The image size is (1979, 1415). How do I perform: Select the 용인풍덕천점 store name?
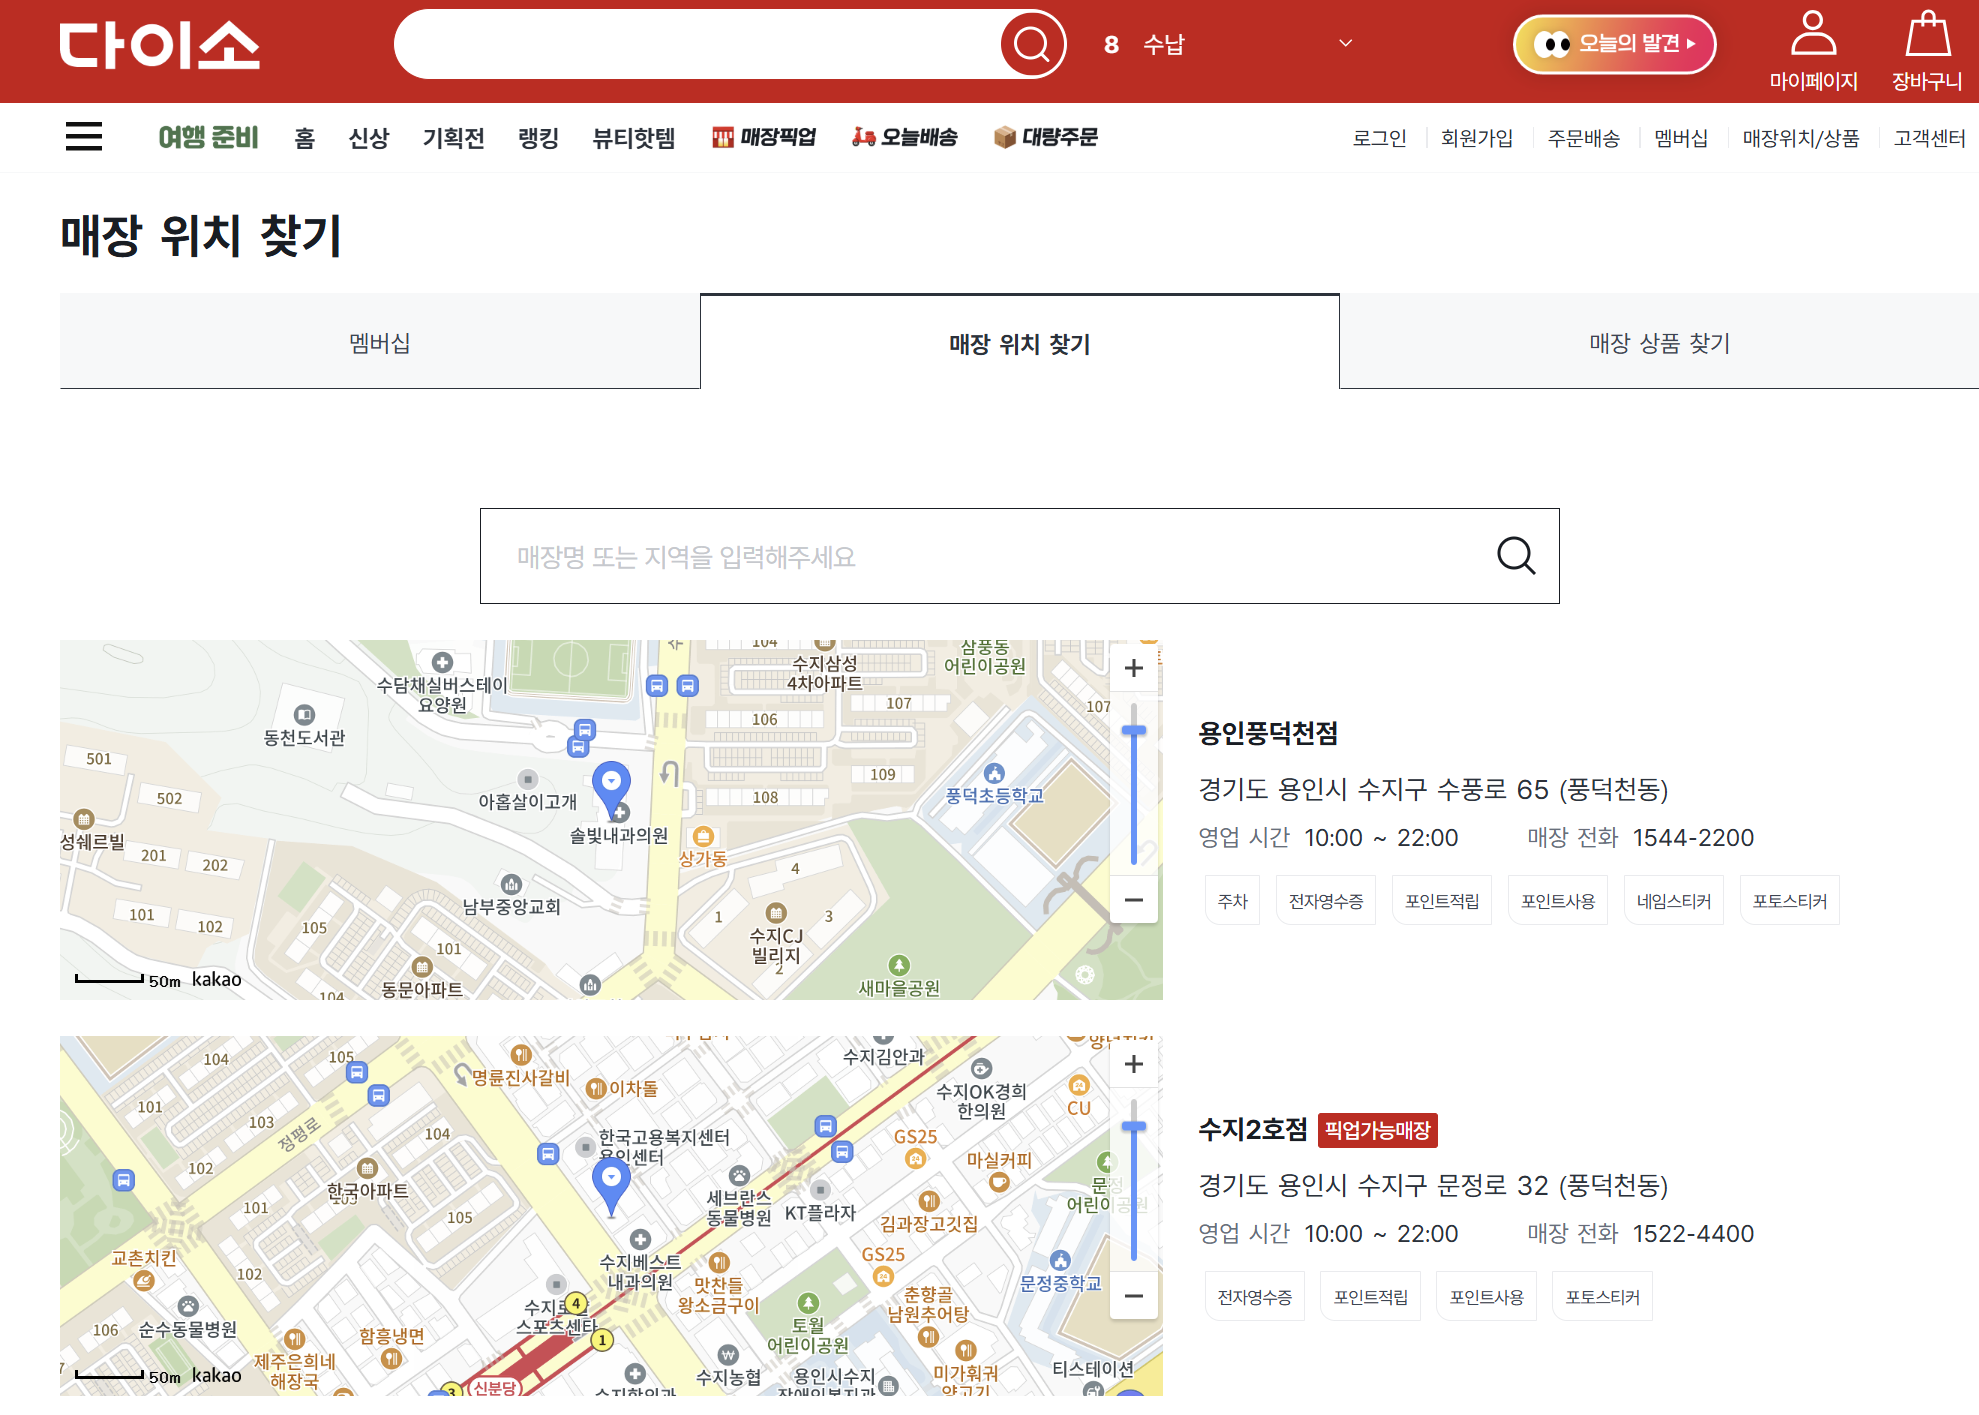point(1267,734)
